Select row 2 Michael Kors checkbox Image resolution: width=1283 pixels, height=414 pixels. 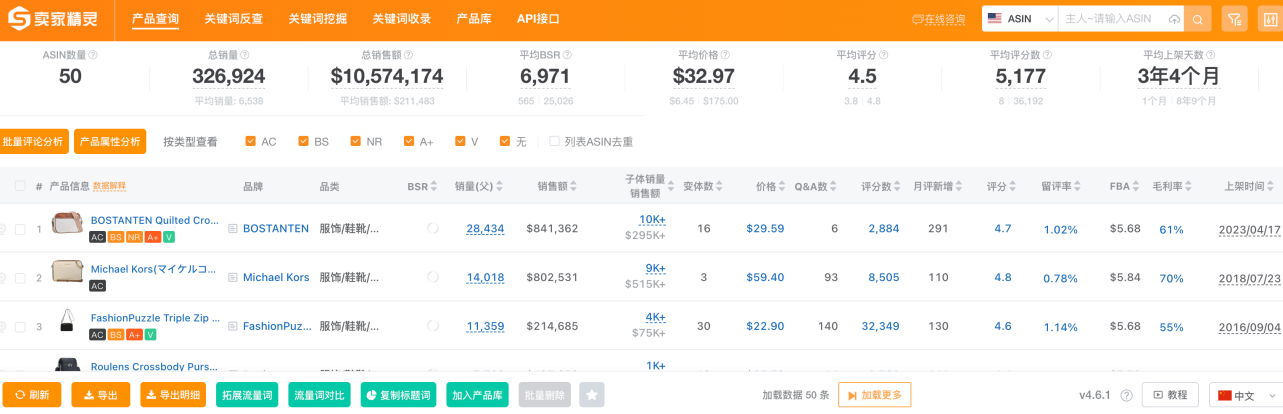coord(20,277)
